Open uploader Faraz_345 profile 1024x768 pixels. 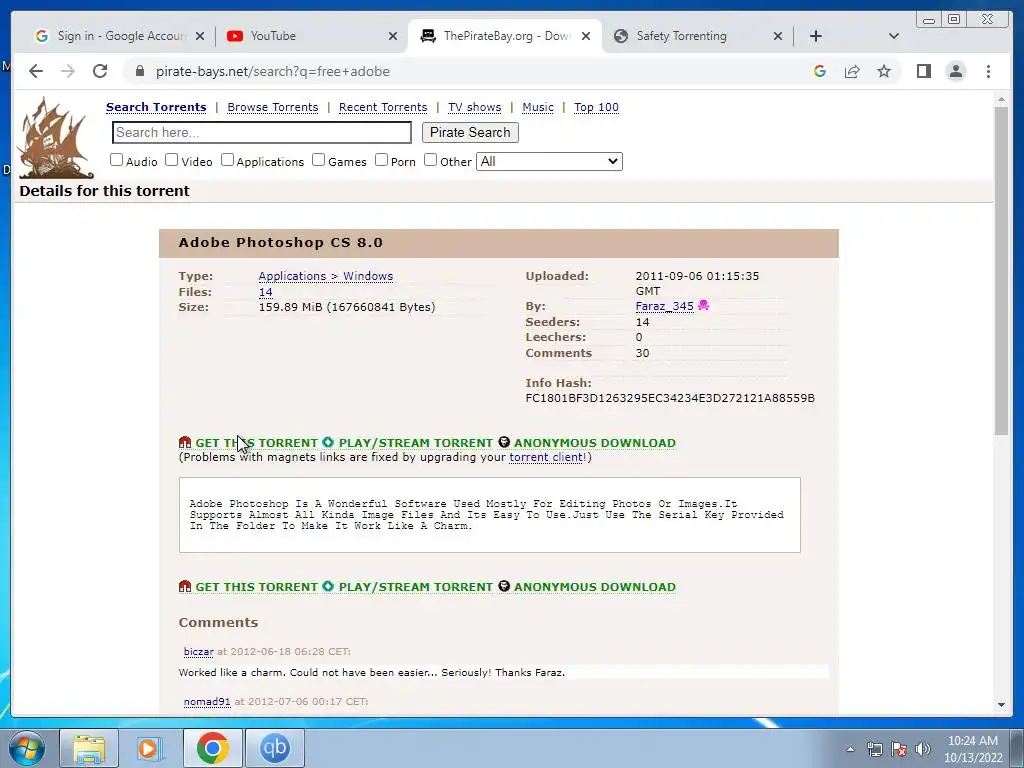[664, 306]
